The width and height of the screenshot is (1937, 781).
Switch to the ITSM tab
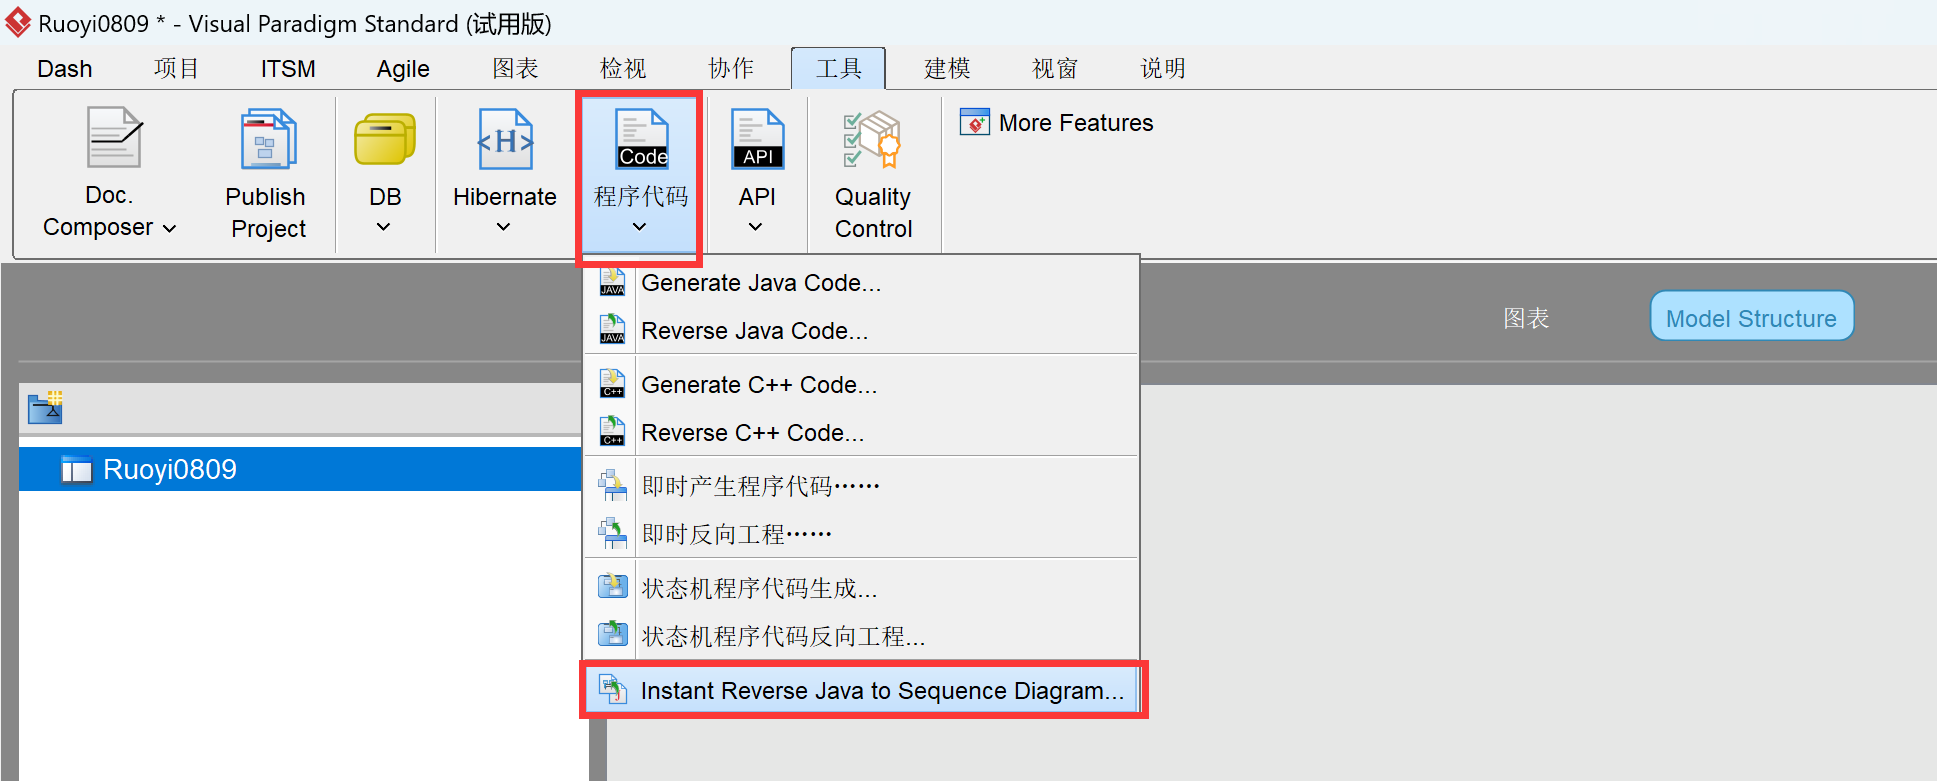[288, 69]
